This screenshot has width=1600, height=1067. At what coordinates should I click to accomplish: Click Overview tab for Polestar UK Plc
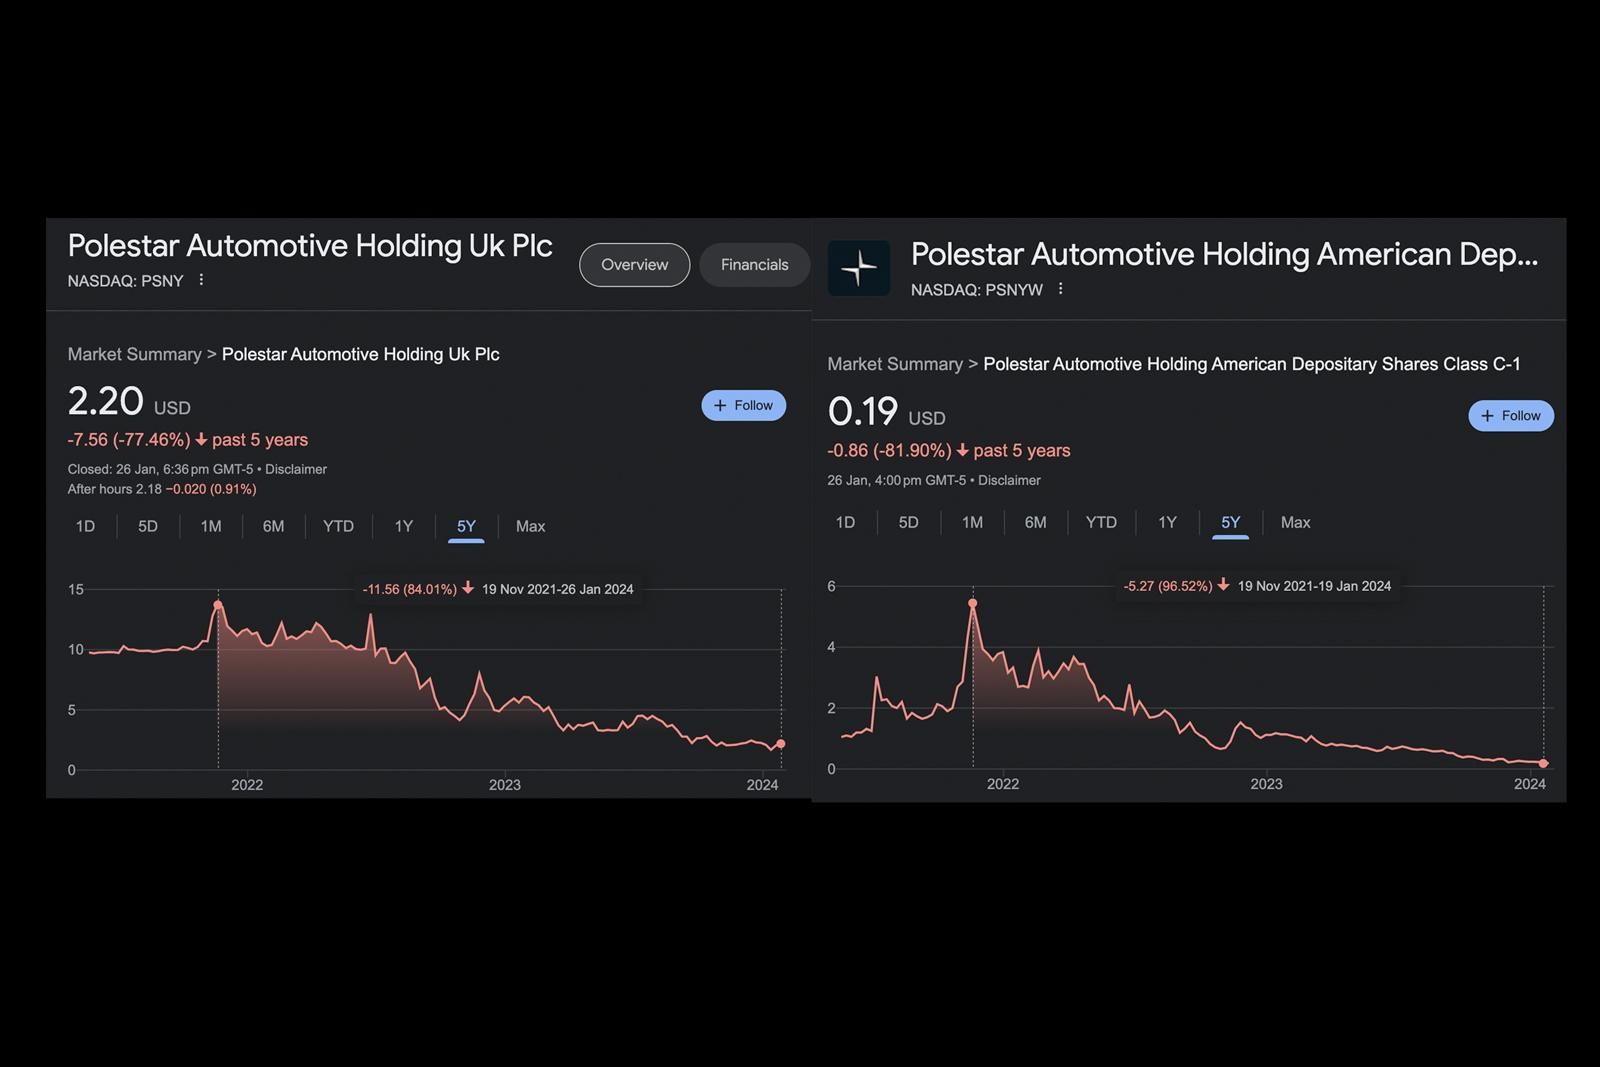634,265
